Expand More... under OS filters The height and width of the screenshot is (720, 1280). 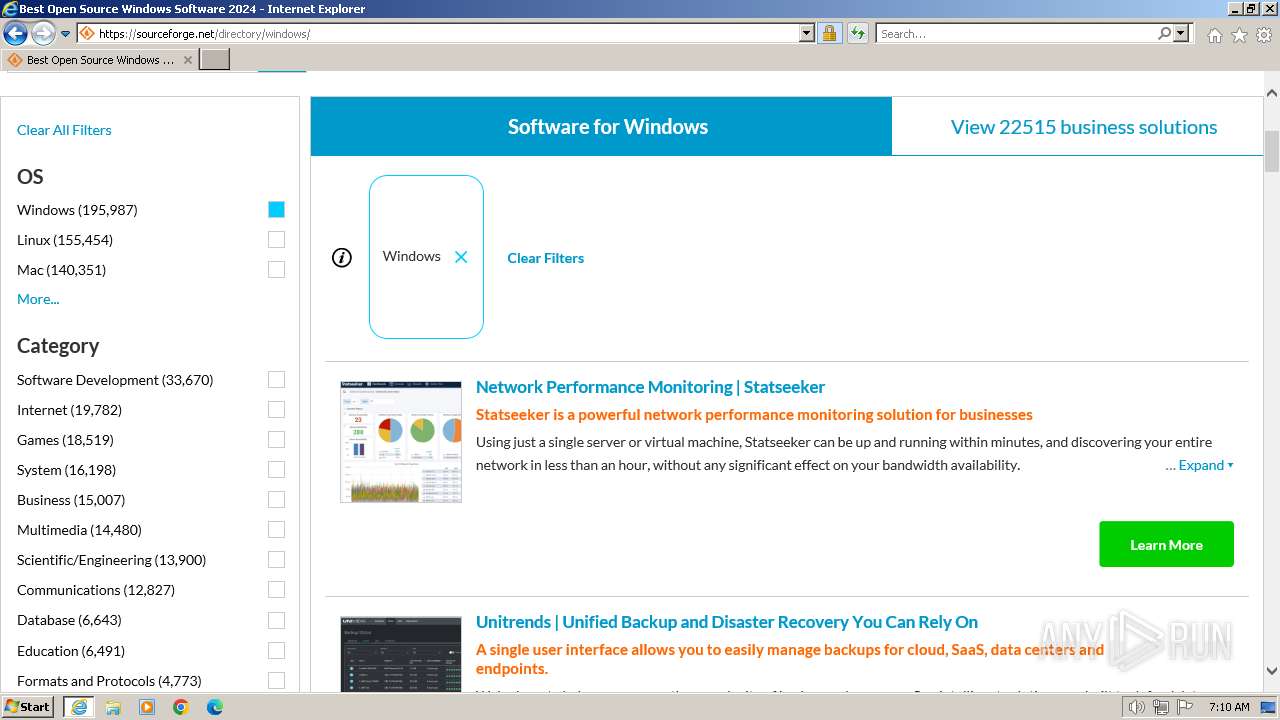point(38,299)
